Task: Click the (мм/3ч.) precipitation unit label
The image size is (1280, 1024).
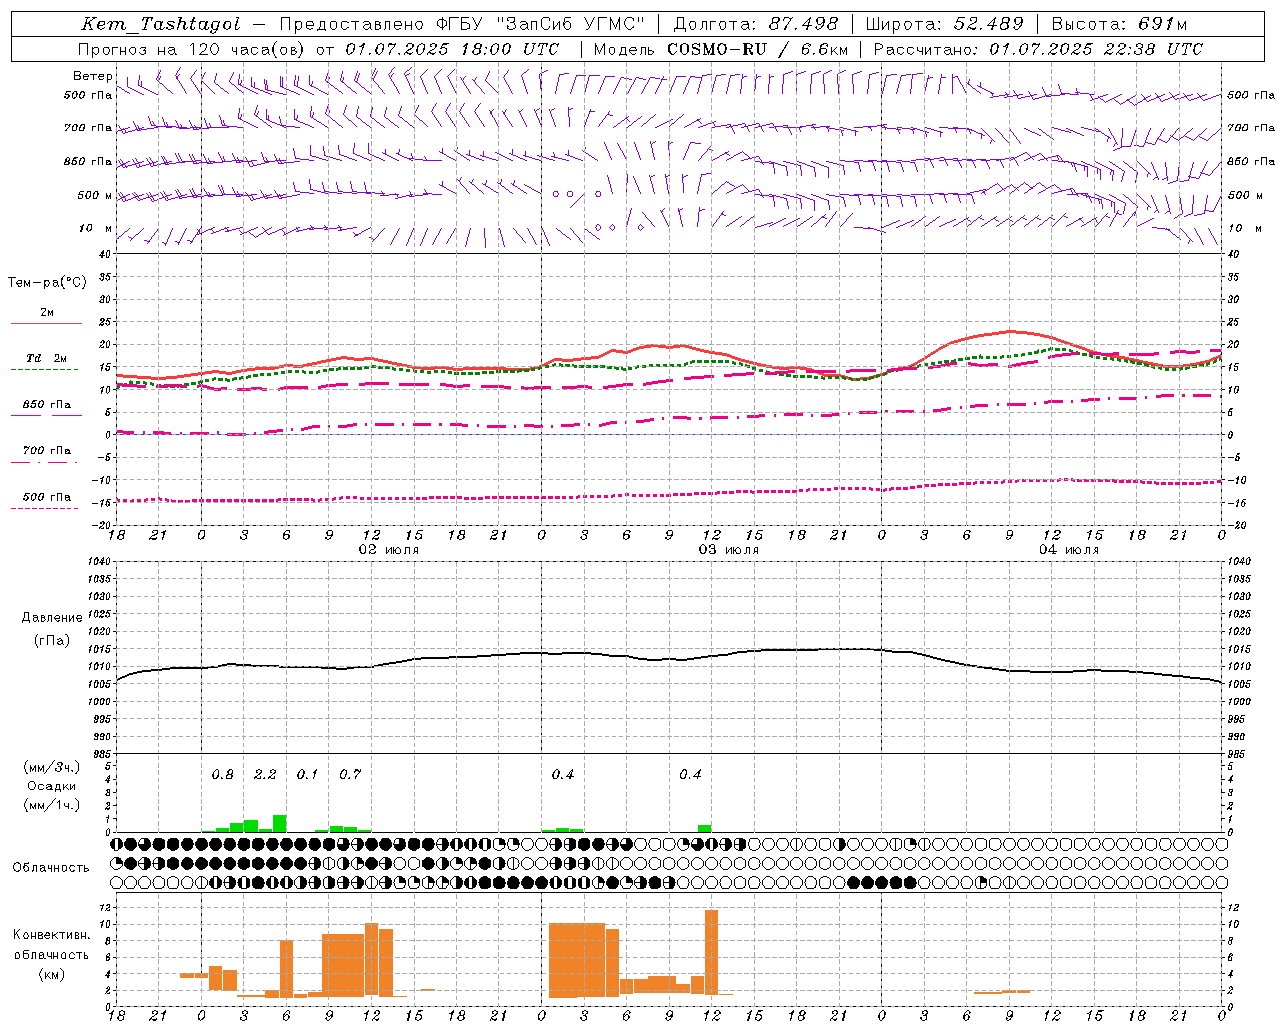Action: 52,768
